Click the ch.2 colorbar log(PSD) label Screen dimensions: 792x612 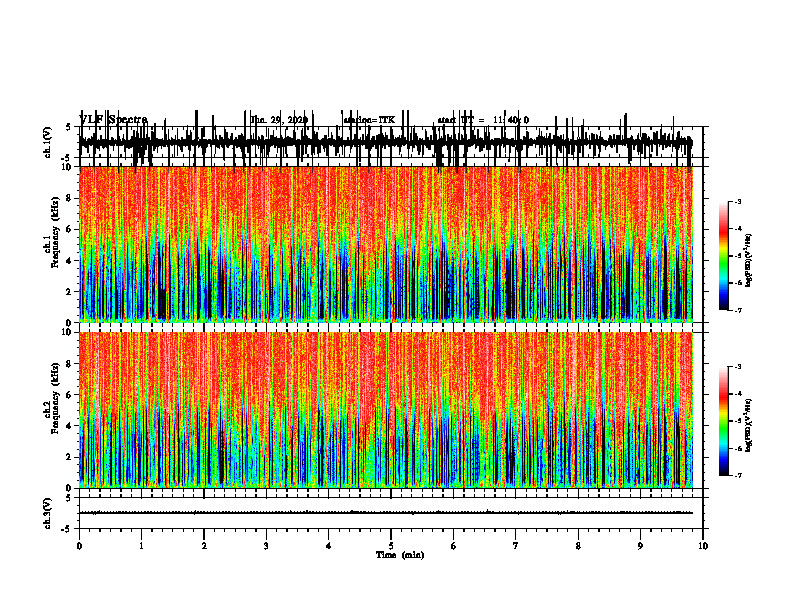point(748,425)
